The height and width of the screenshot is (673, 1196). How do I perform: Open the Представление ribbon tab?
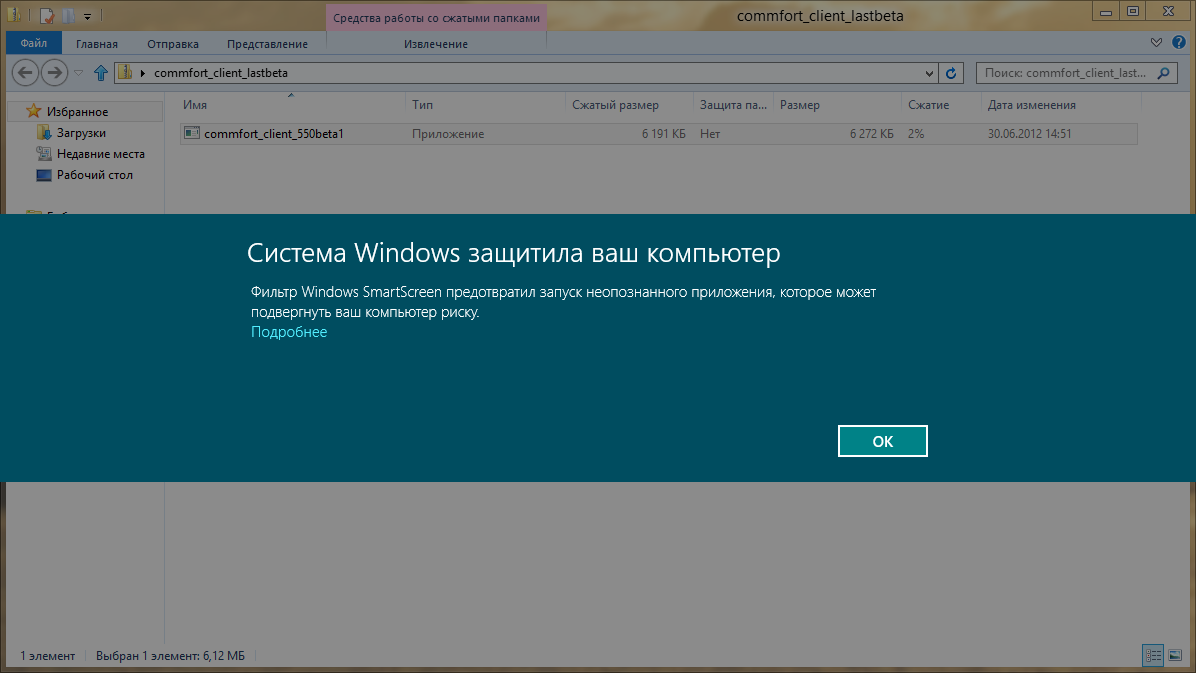coord(267,44)
